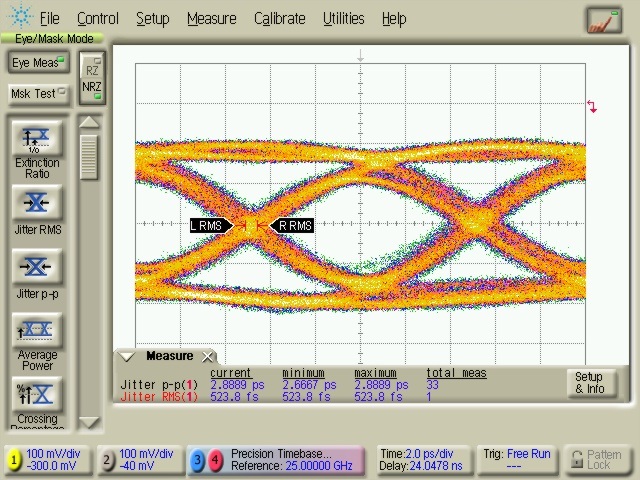
Task: Click the yellow channel 1 indicator
Action: [x=14, y=460]
